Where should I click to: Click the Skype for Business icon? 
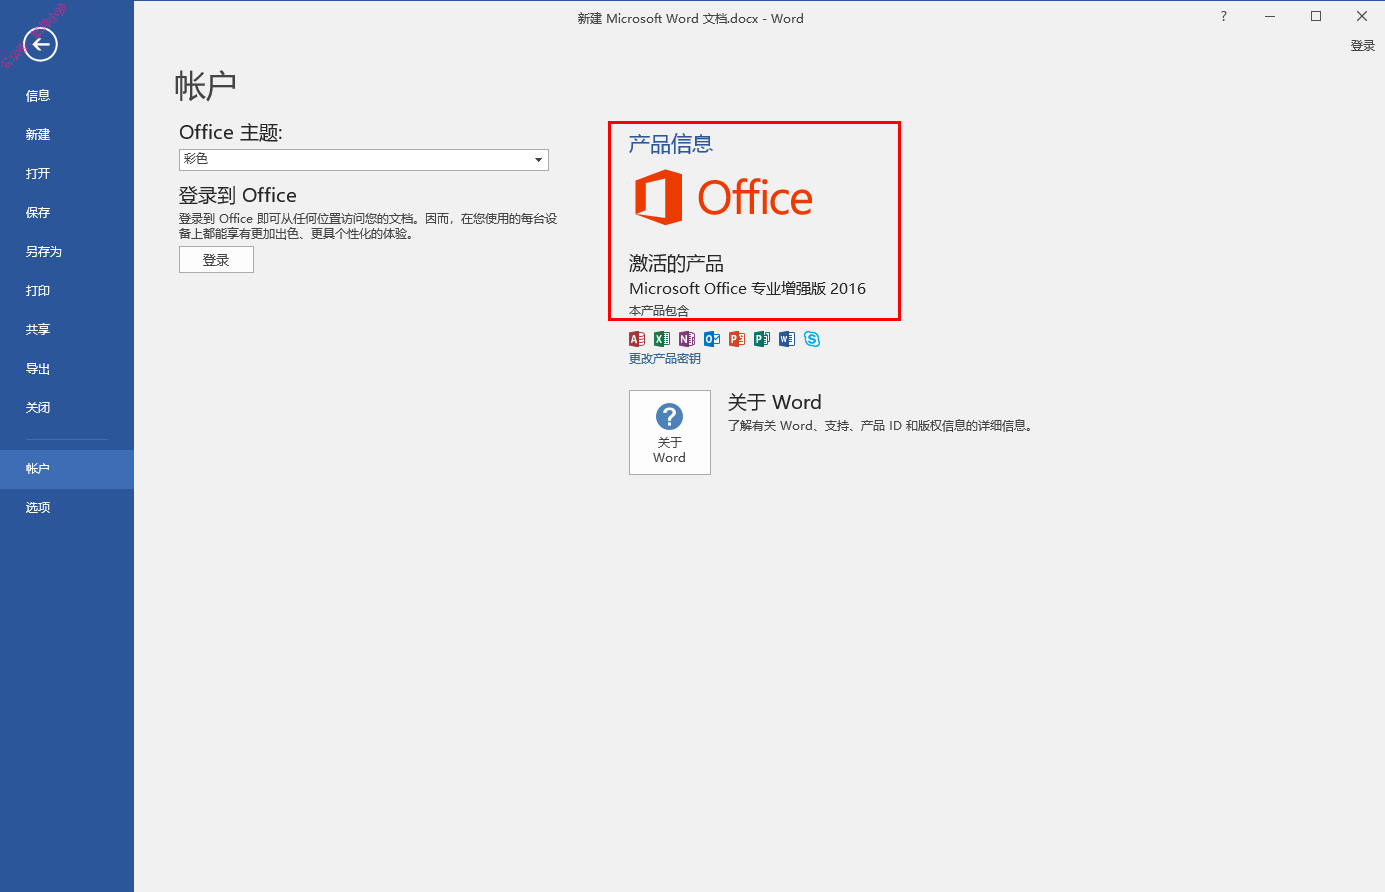click(812, 339)
